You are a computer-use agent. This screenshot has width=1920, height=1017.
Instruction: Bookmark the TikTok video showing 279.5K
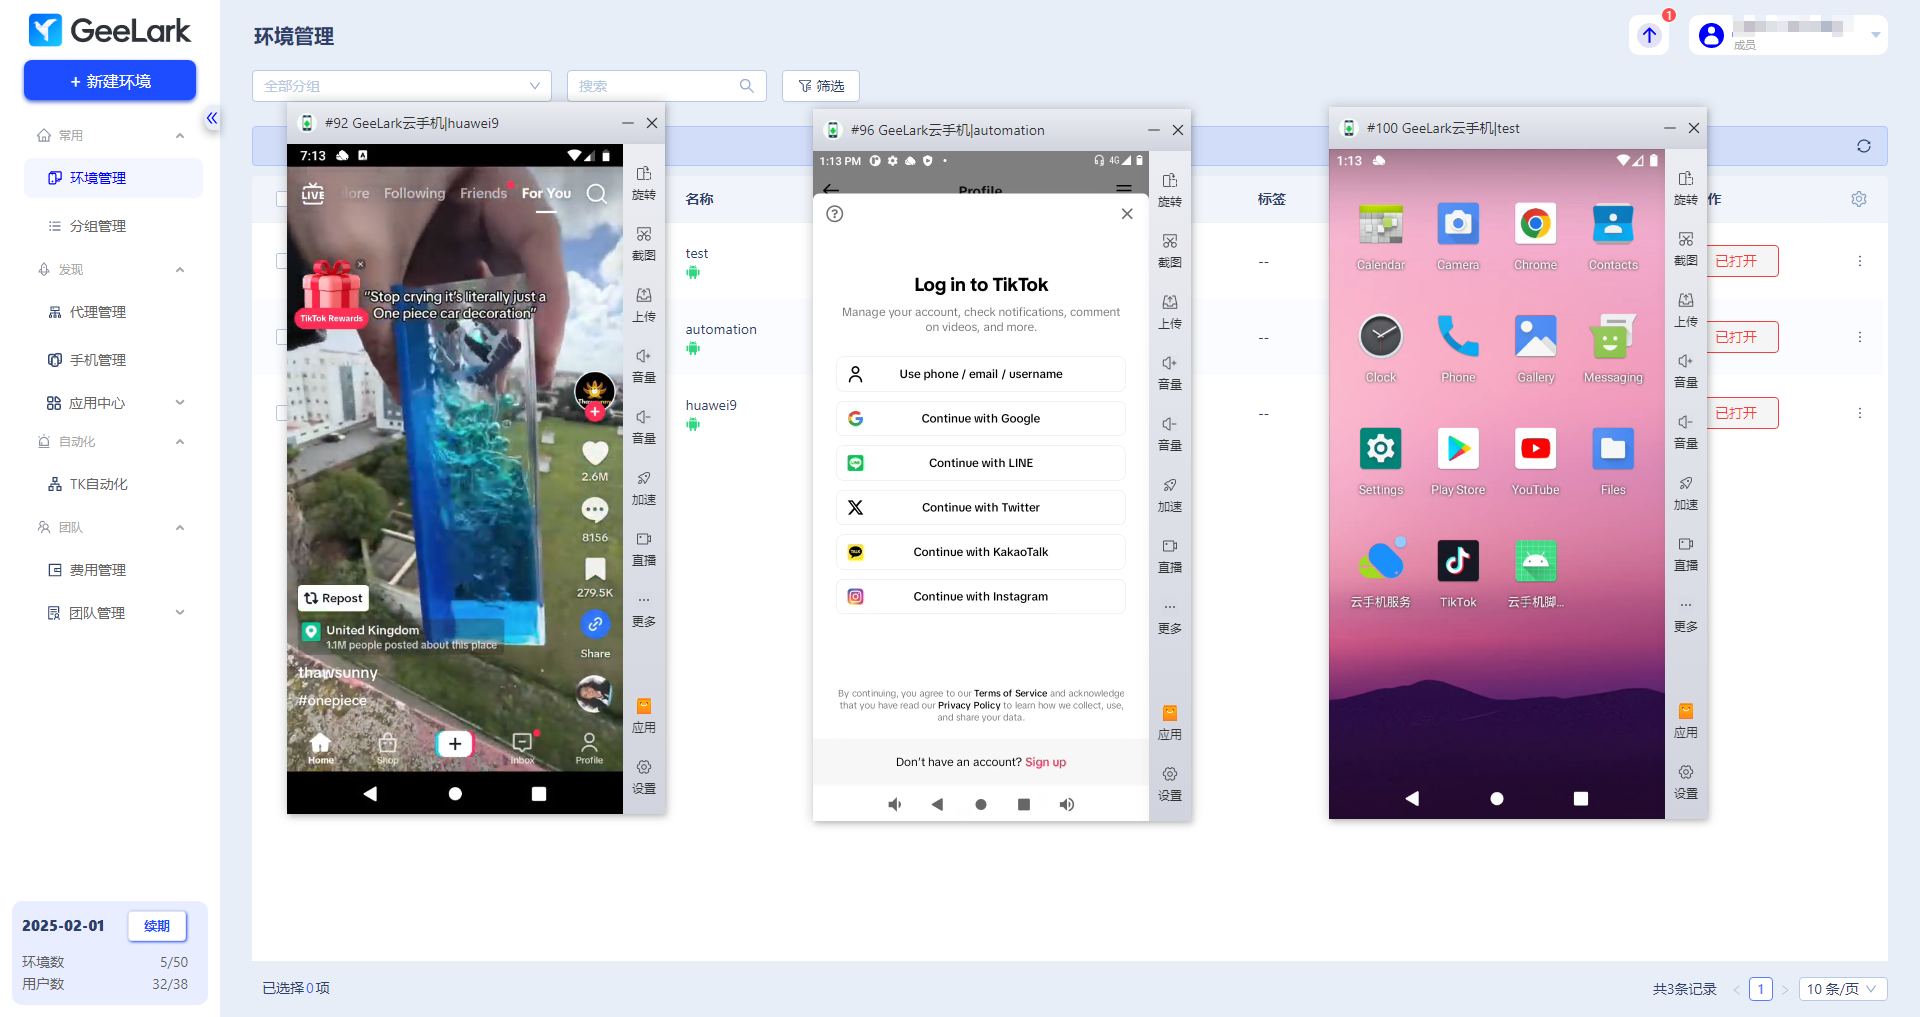(x=595, y=569)
